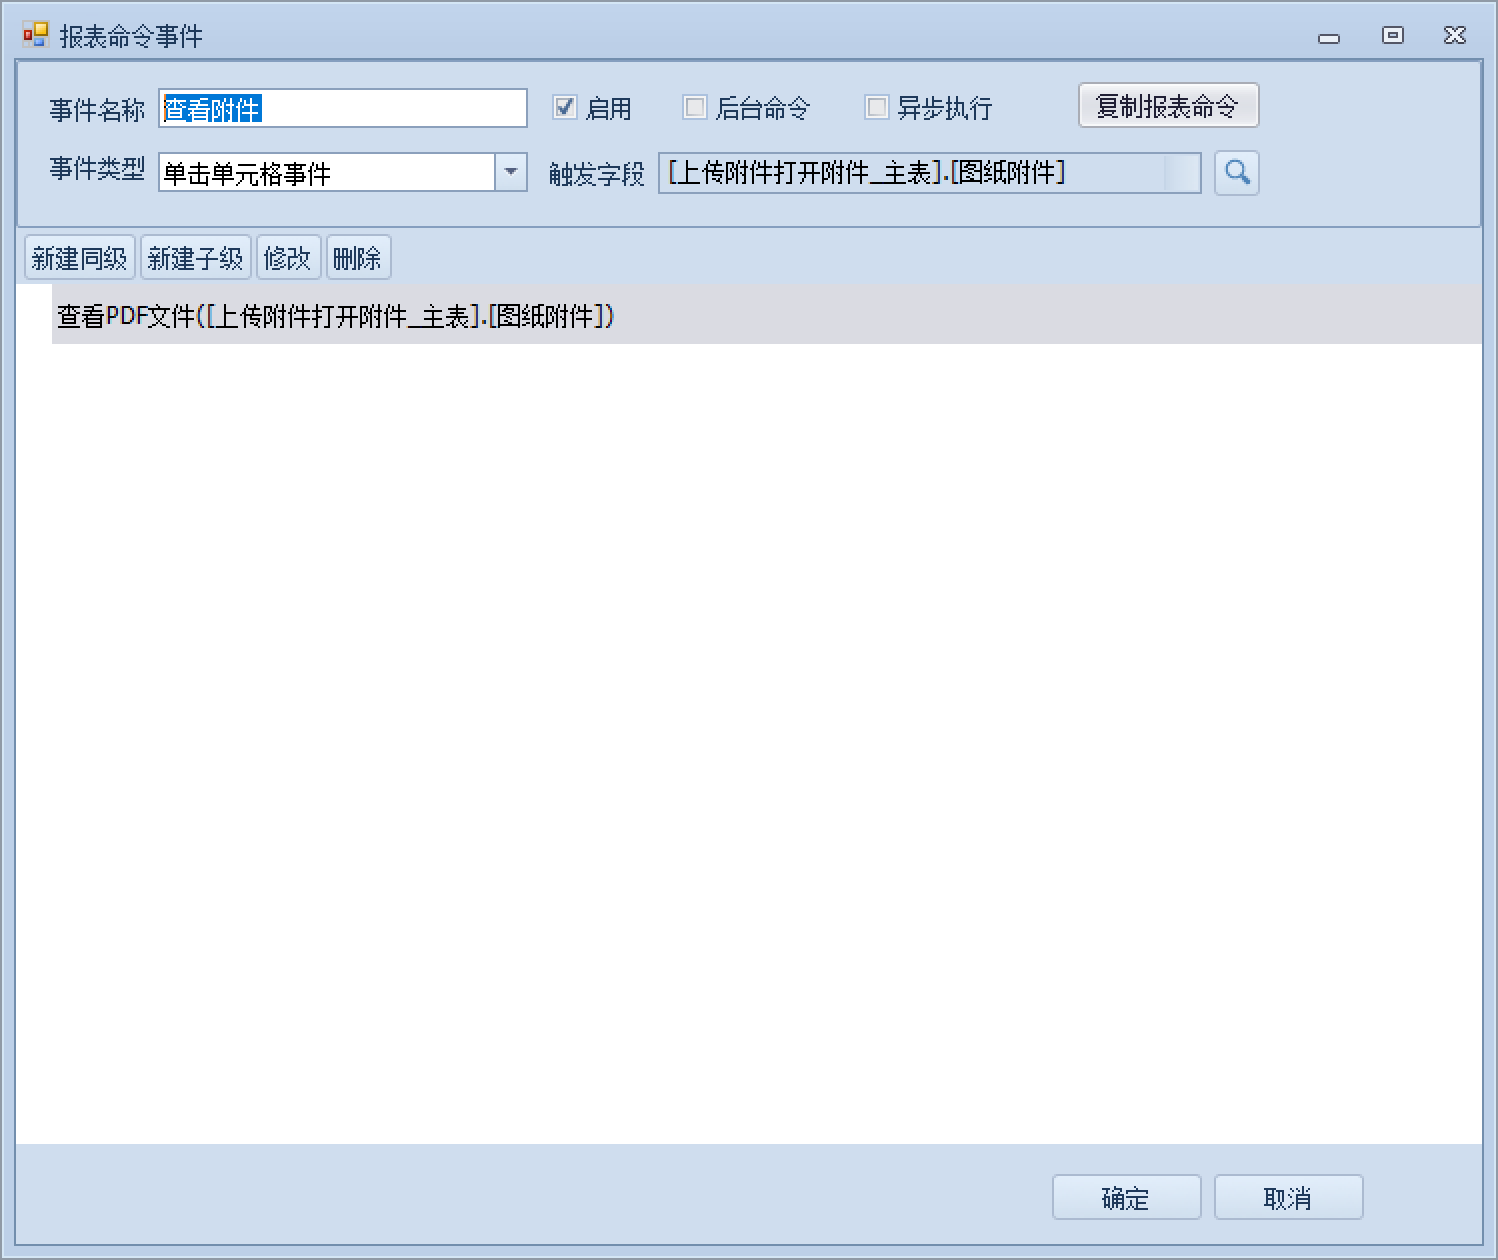This screenshot has width=1498, height=1260.
Task: Cancel the dialog with 取消
Action: click(1288, 1197)
